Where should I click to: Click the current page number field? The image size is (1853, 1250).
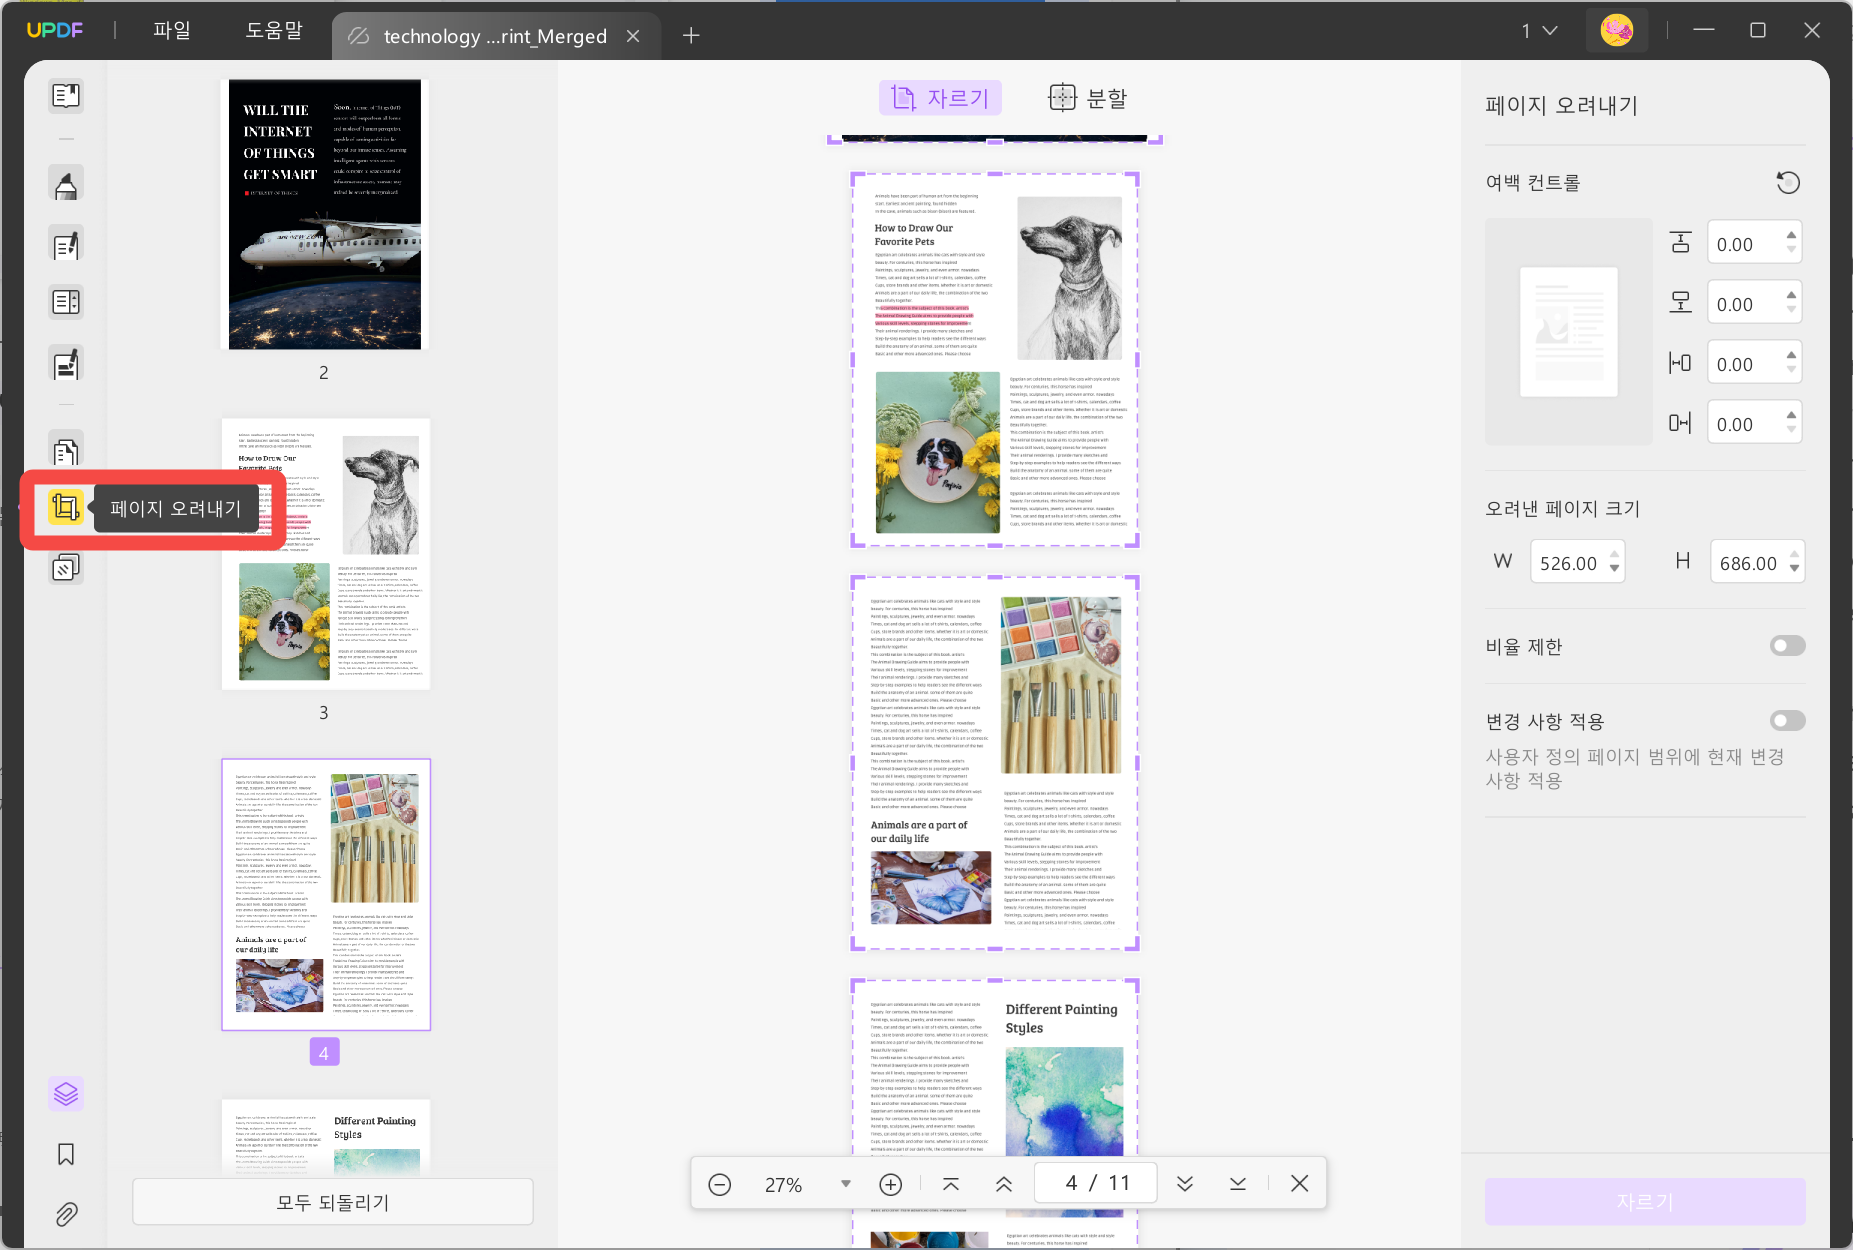[1096, 1184]
